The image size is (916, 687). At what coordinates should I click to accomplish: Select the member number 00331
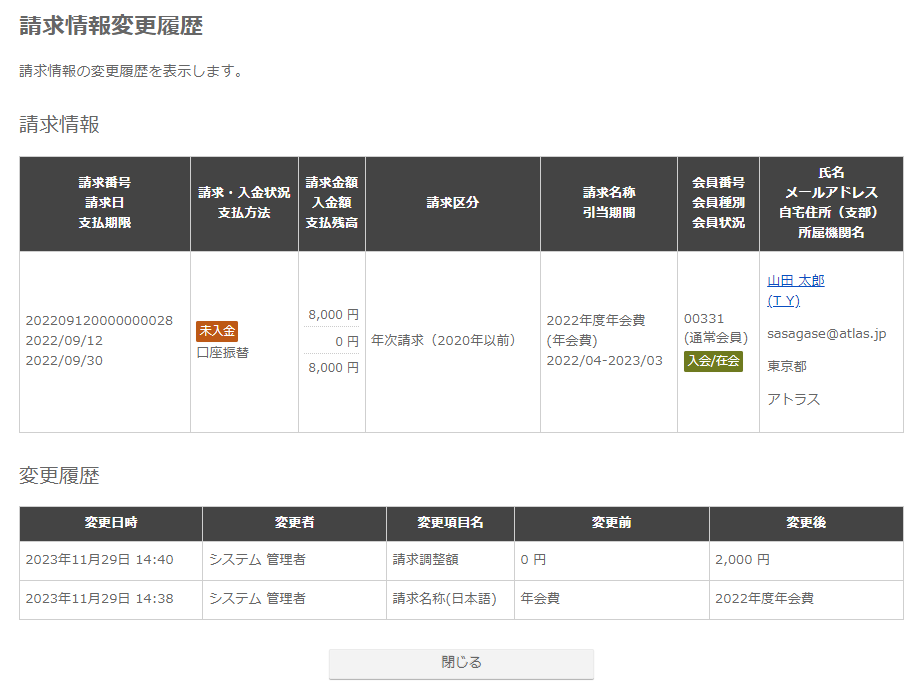click(x=704, y=318)
